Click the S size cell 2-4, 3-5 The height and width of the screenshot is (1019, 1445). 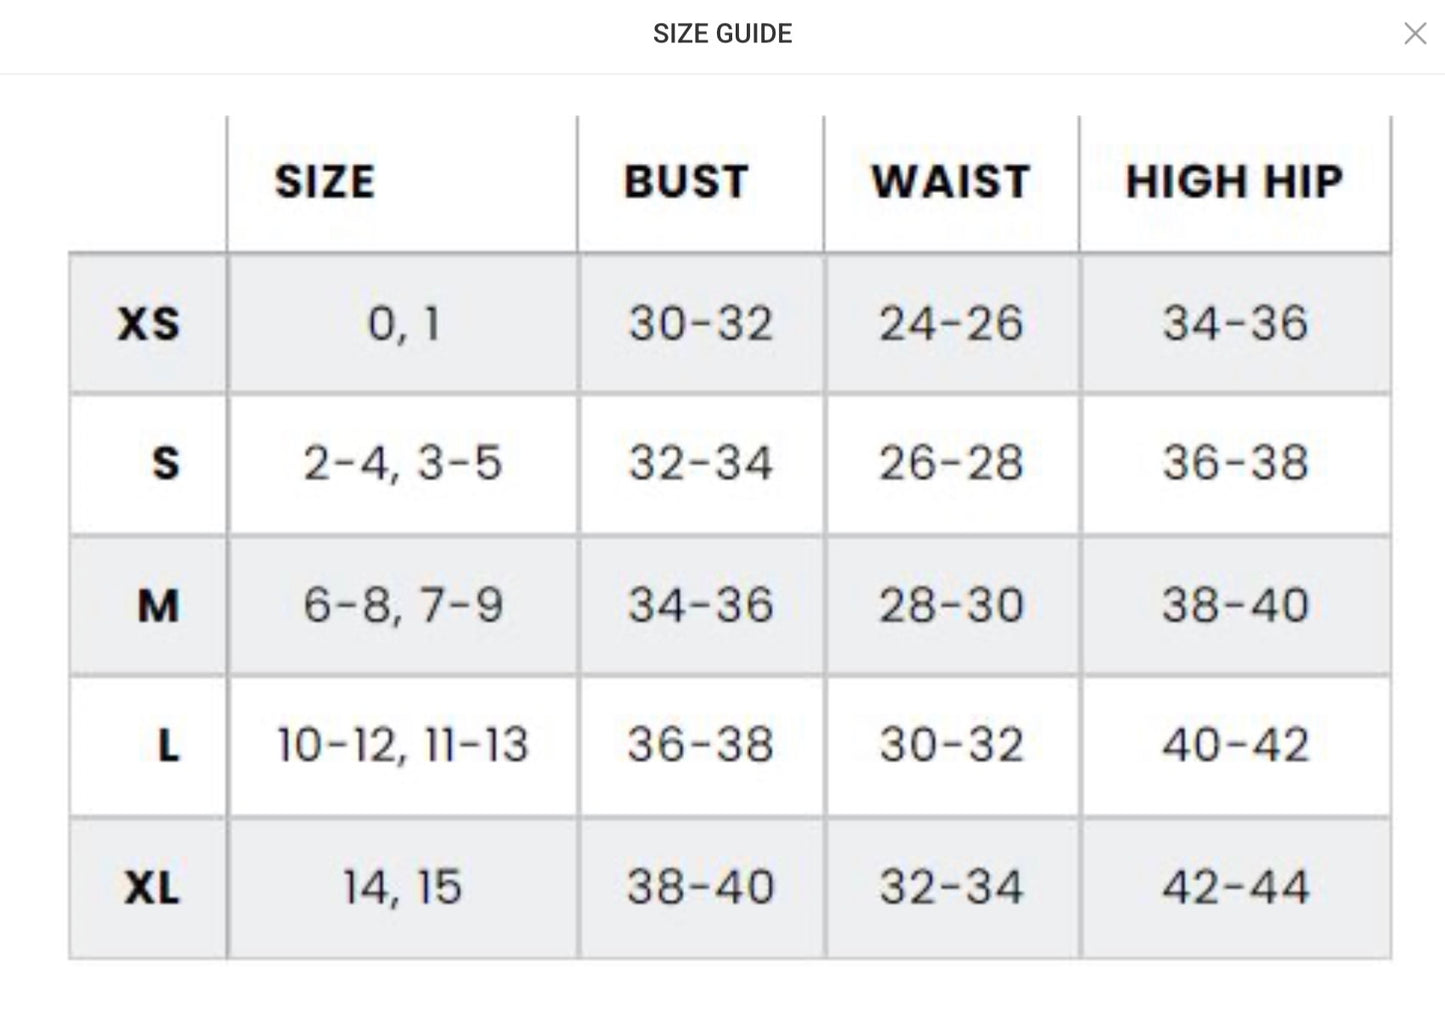pos(403,463)
